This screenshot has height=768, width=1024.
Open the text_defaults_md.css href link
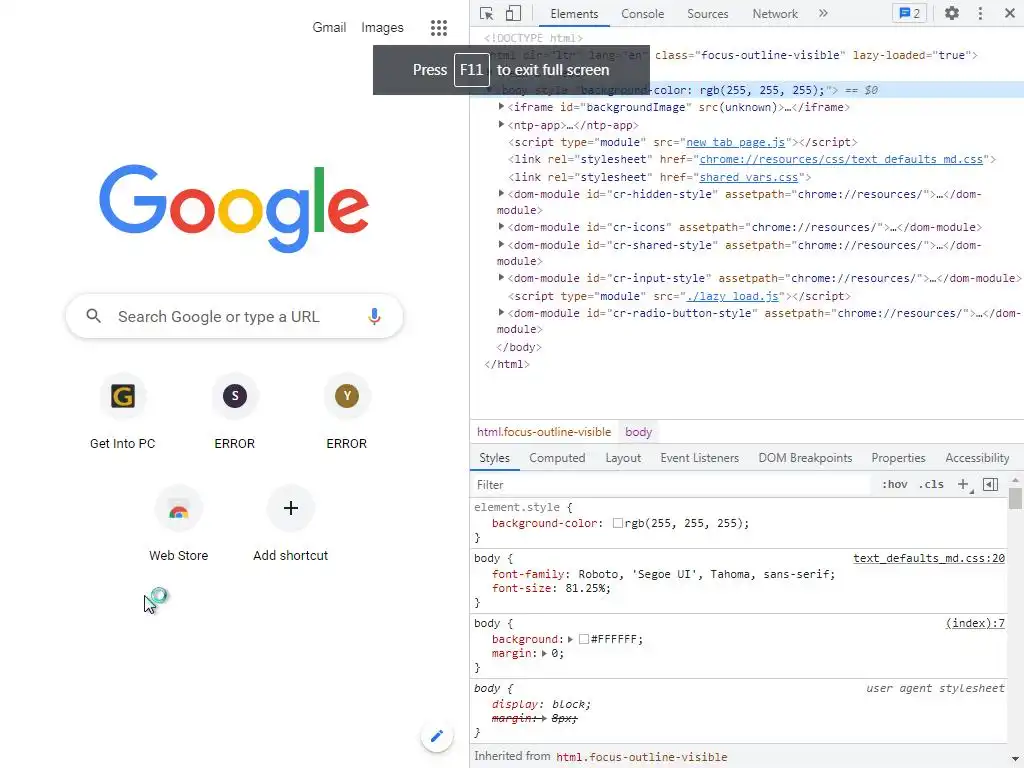pyautogui.click(x=841, y=159)
